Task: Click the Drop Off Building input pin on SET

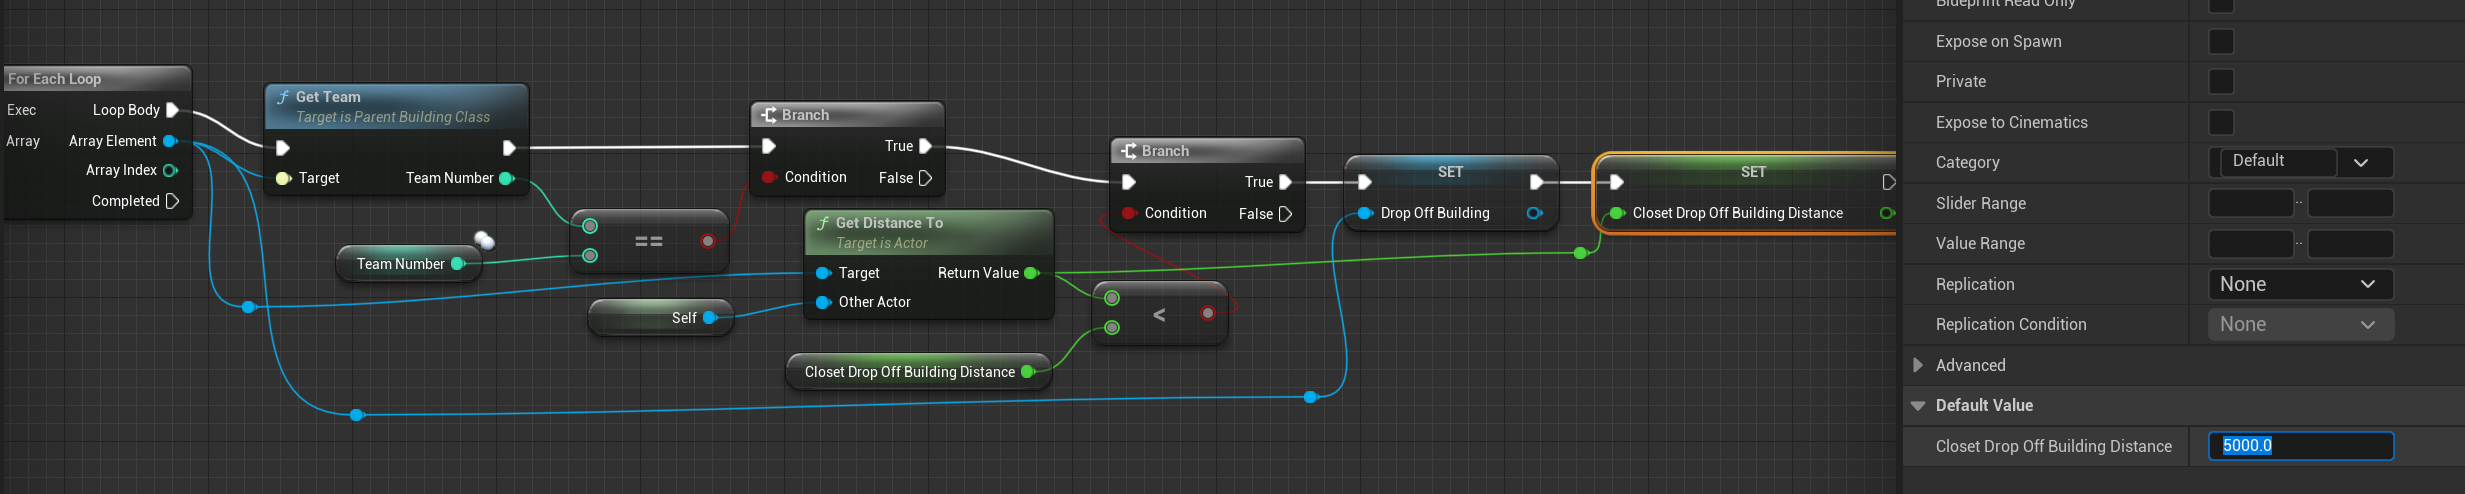Action: click(1365, 213)
